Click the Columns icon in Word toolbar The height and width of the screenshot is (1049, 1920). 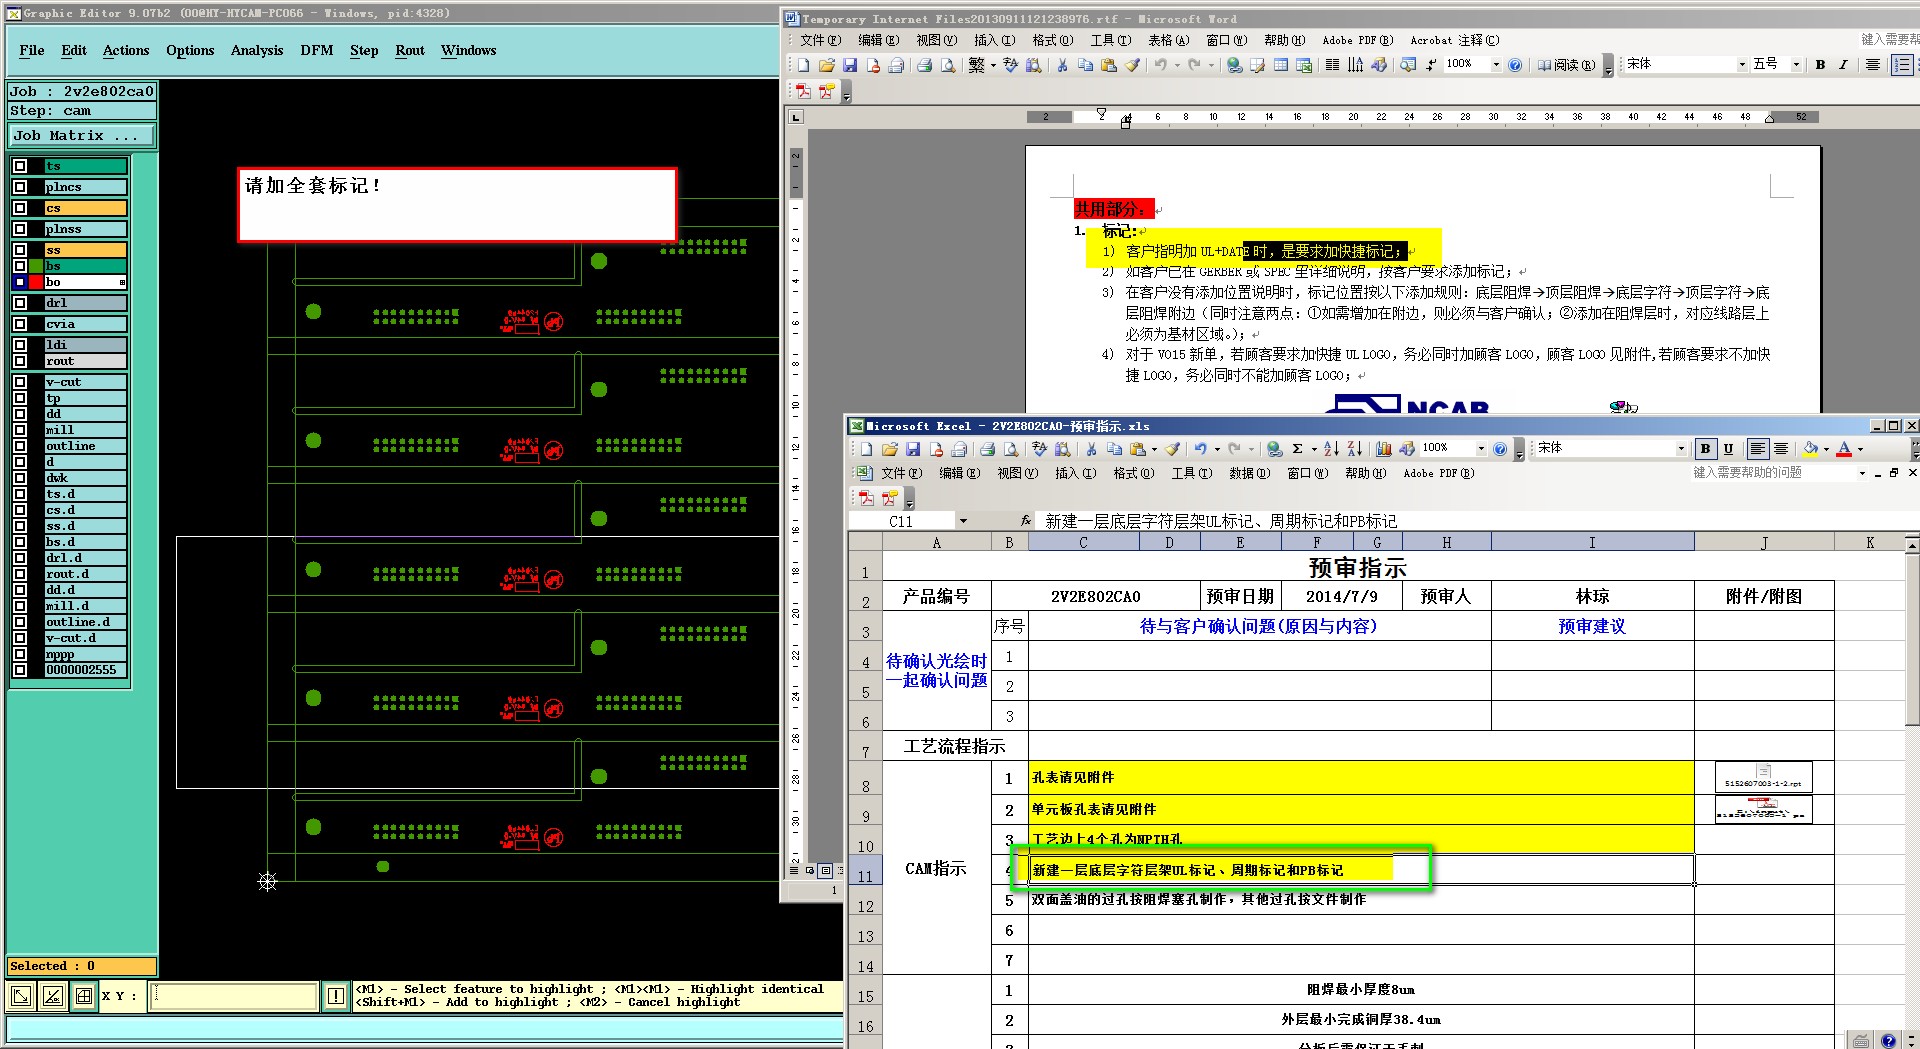pos(1332,65)
